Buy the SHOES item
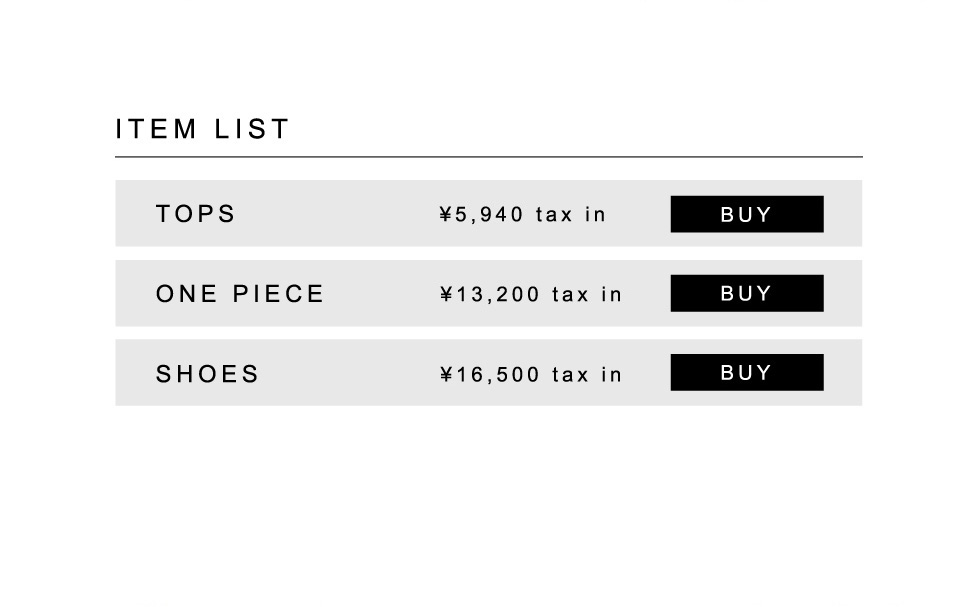 click(x=746, y=373)
